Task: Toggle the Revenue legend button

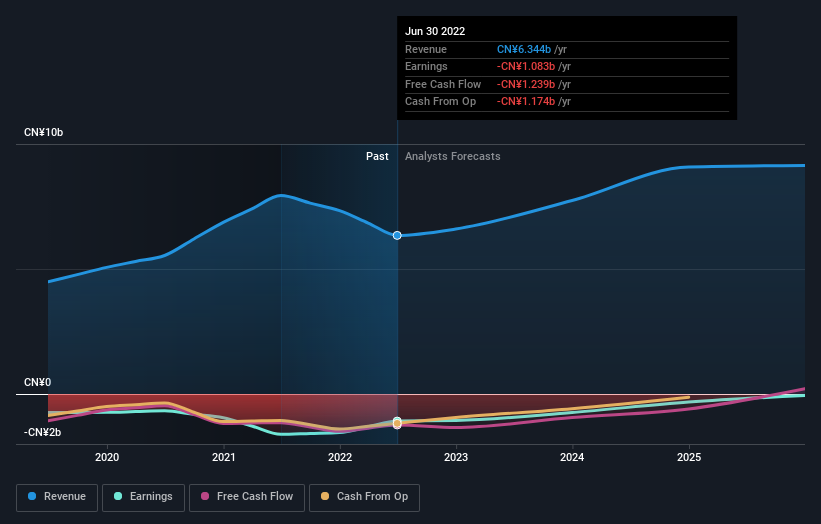Action: point(57,497)
